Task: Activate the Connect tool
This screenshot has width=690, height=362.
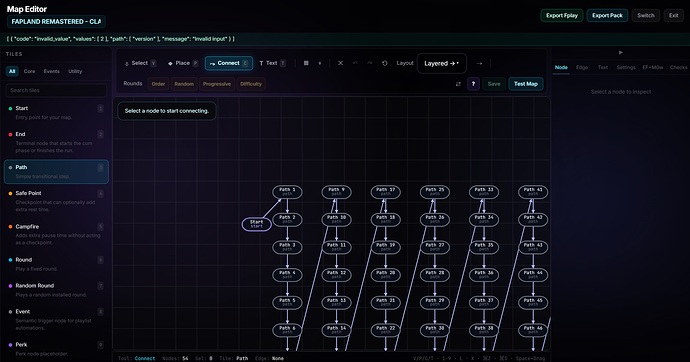Action: [229, 63]
